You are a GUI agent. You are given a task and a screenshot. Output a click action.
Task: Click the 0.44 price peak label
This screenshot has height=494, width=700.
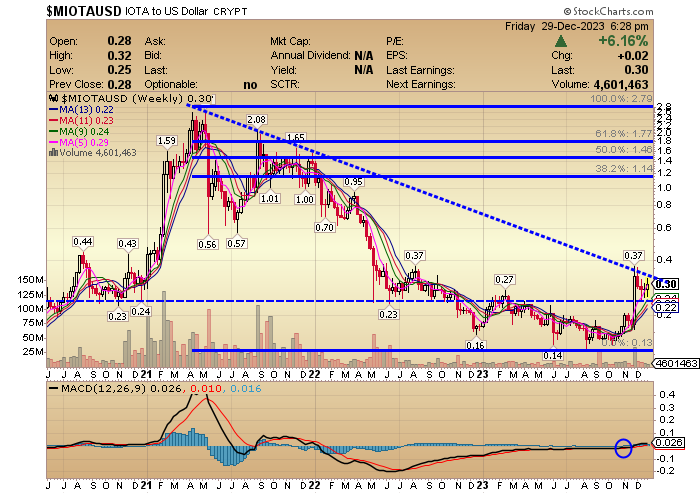pos(83,242)
